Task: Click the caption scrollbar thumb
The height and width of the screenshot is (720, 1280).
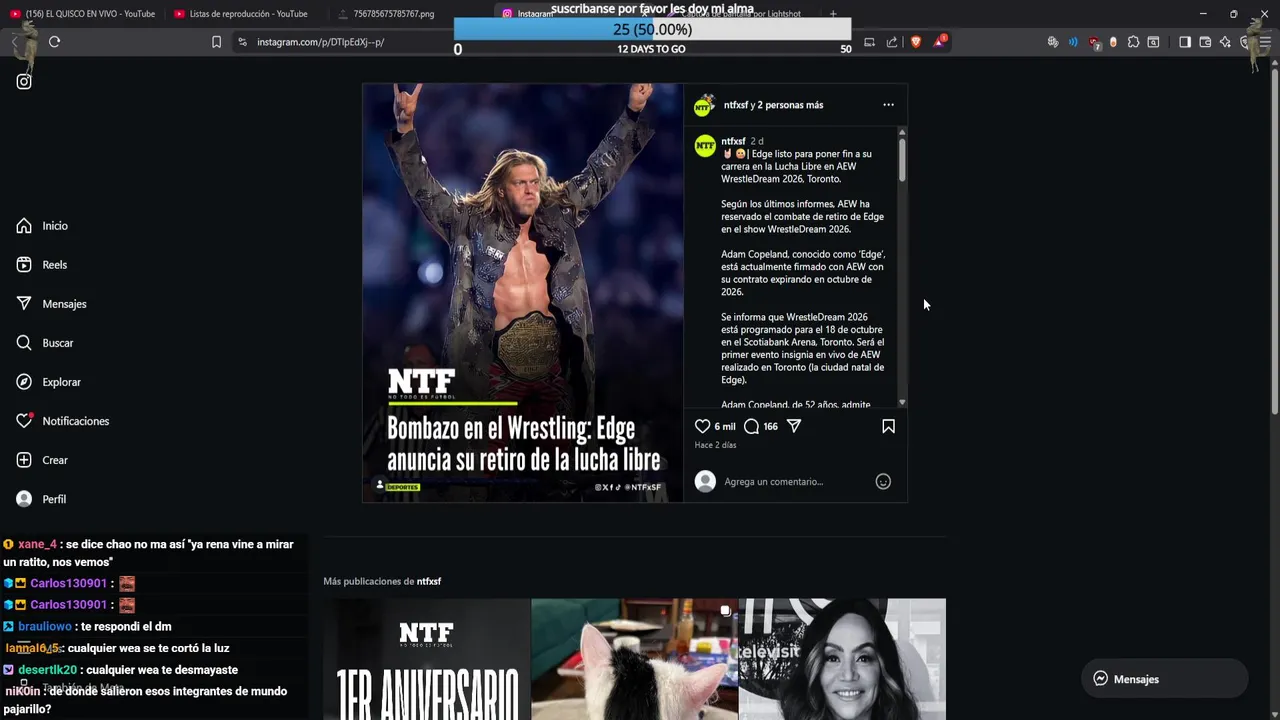Action: pos(902,160)
